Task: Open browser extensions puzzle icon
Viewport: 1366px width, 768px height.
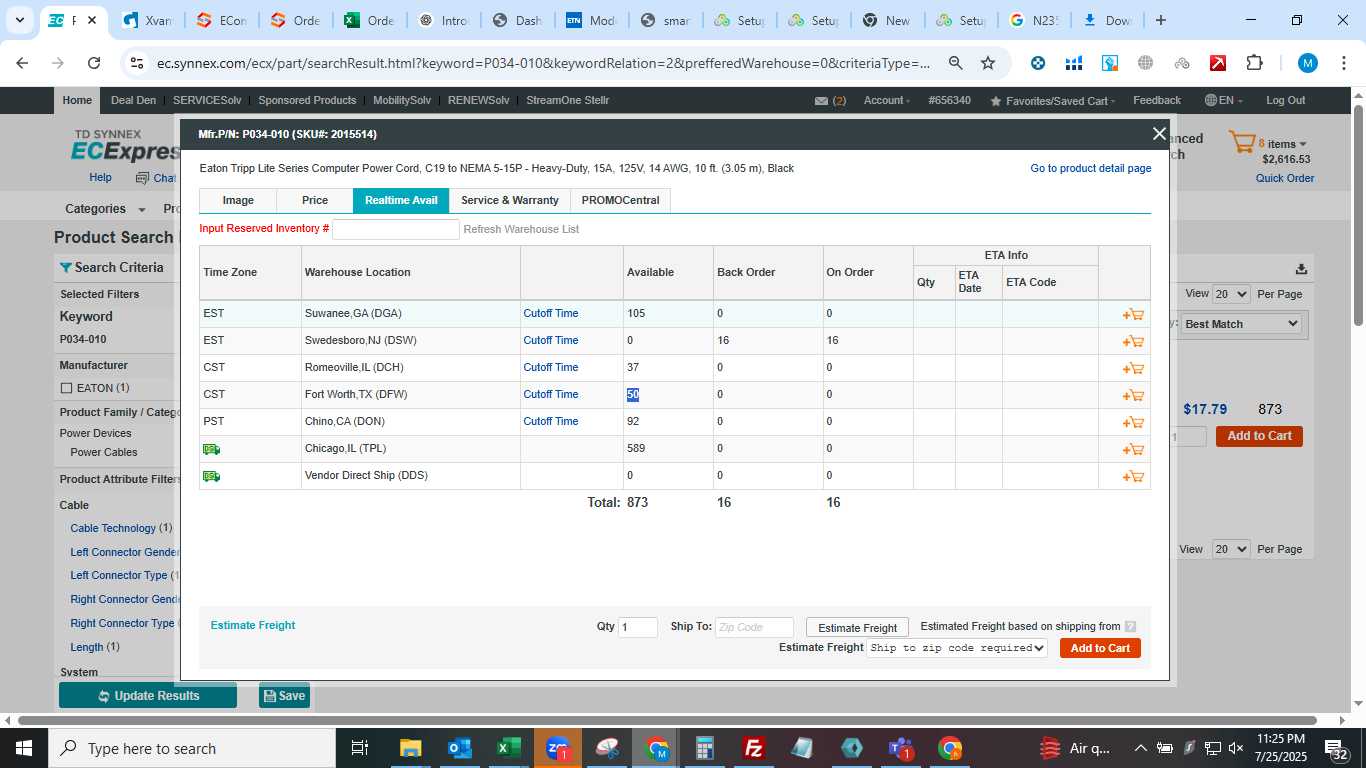Action: click(x=1254, y=63)
